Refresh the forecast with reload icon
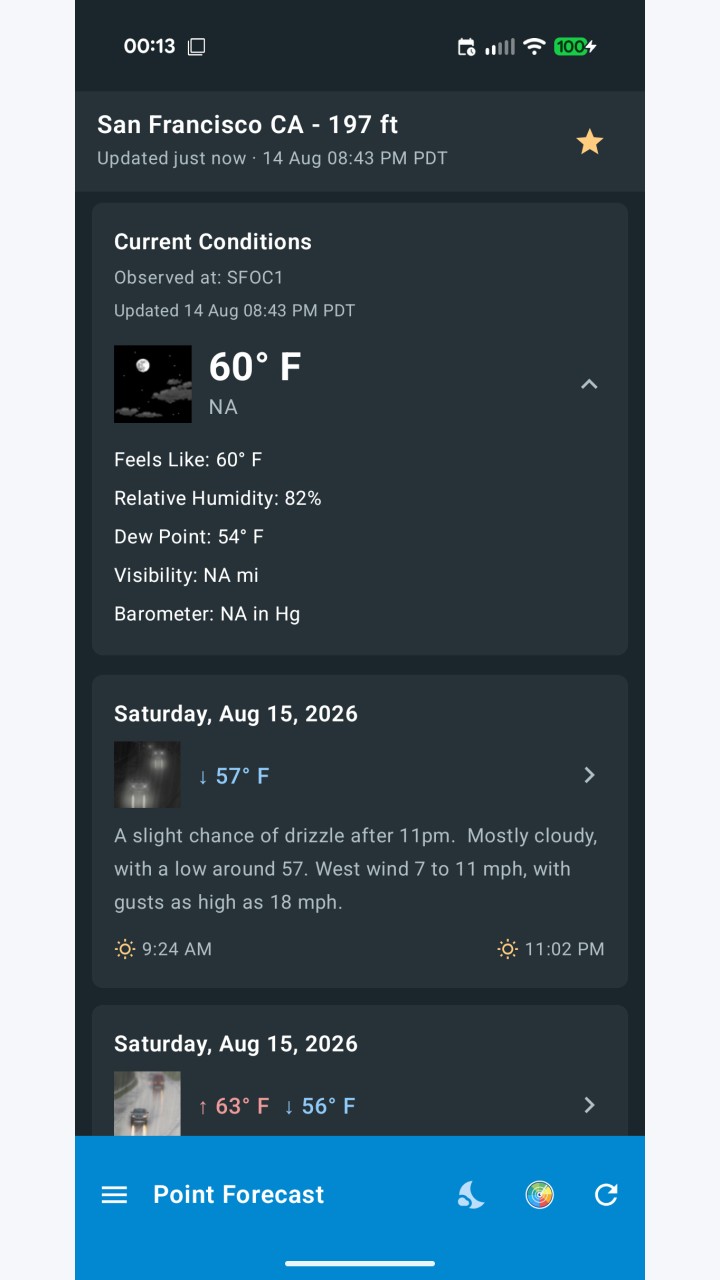Screen dimensions: 720x1280 point(606,1195)
